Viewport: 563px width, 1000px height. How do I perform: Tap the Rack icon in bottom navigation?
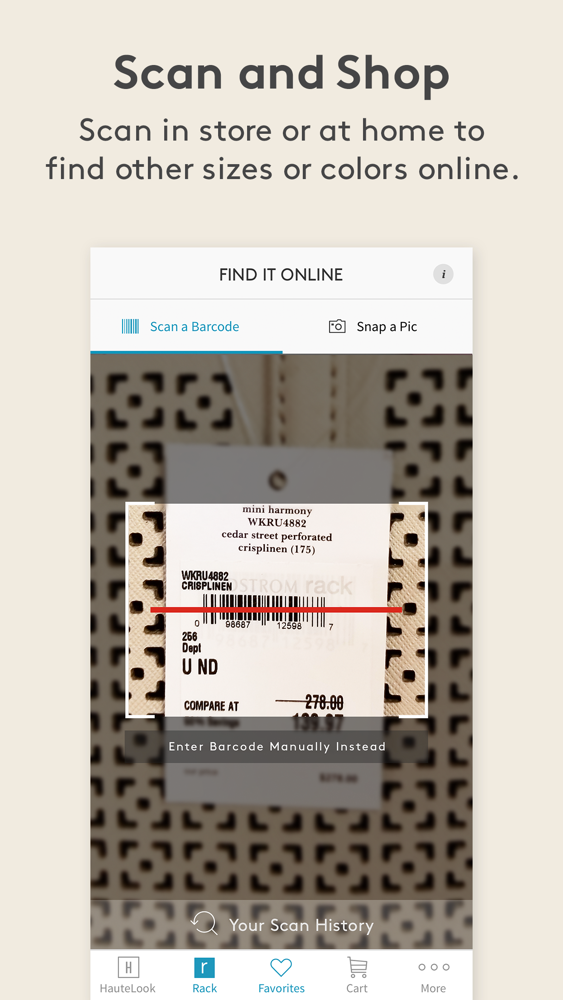(x=204, y=967)
